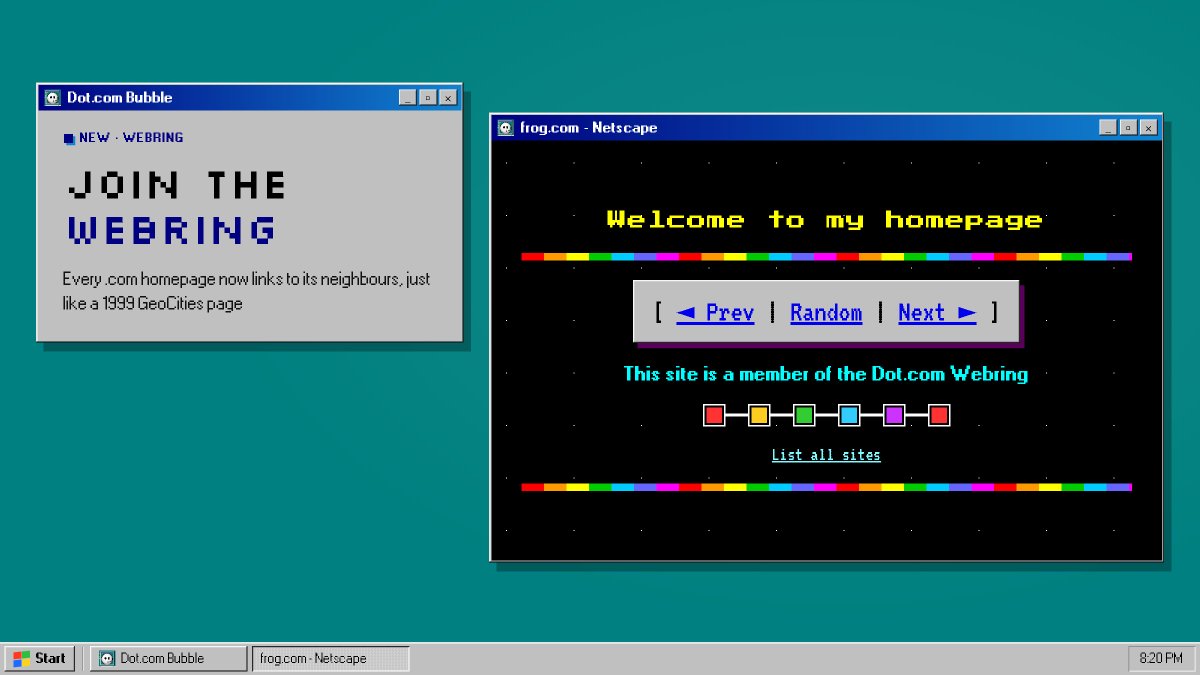1200x675 pixels.
Task: Click the 'Welcome to my homepage' heading
Action: pos(825,220)
